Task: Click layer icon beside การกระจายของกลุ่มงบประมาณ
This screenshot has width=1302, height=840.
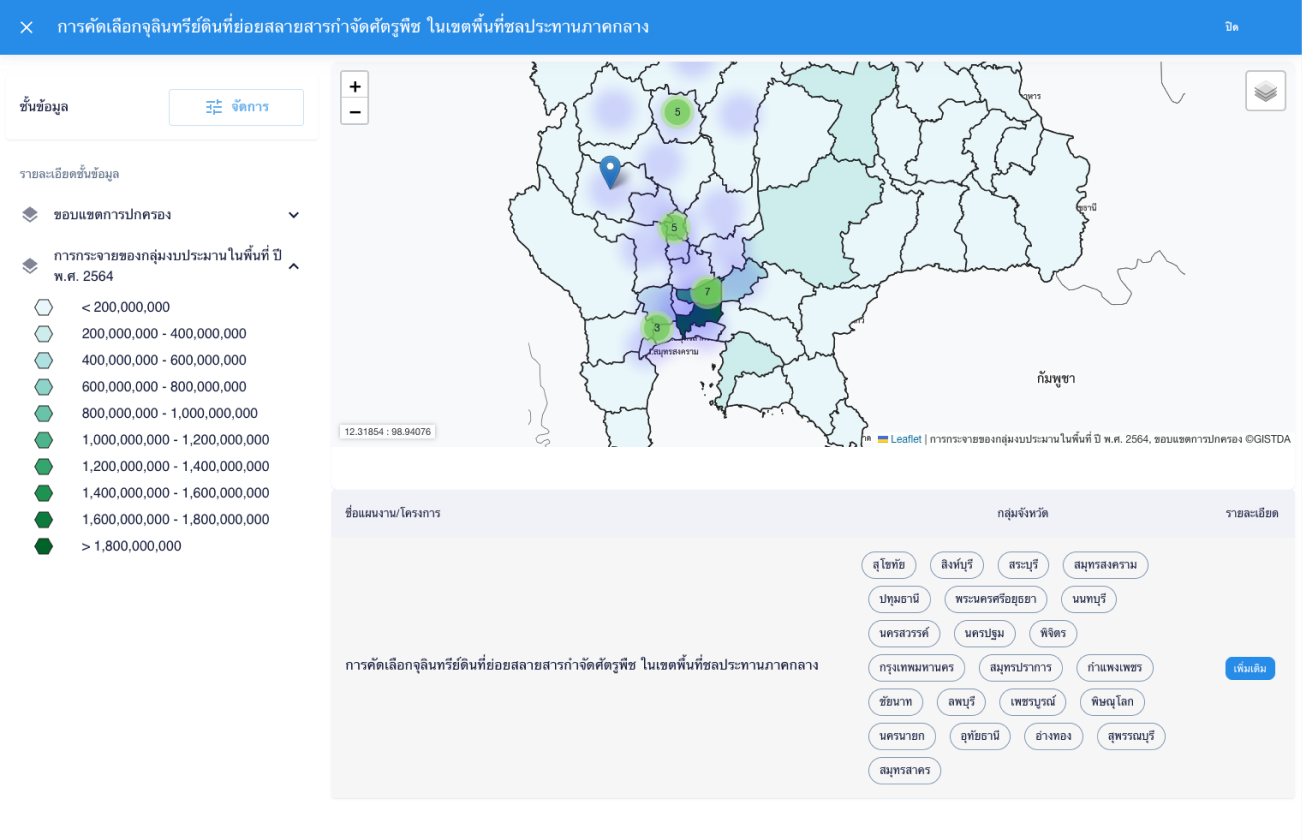Action: point(30,266)
